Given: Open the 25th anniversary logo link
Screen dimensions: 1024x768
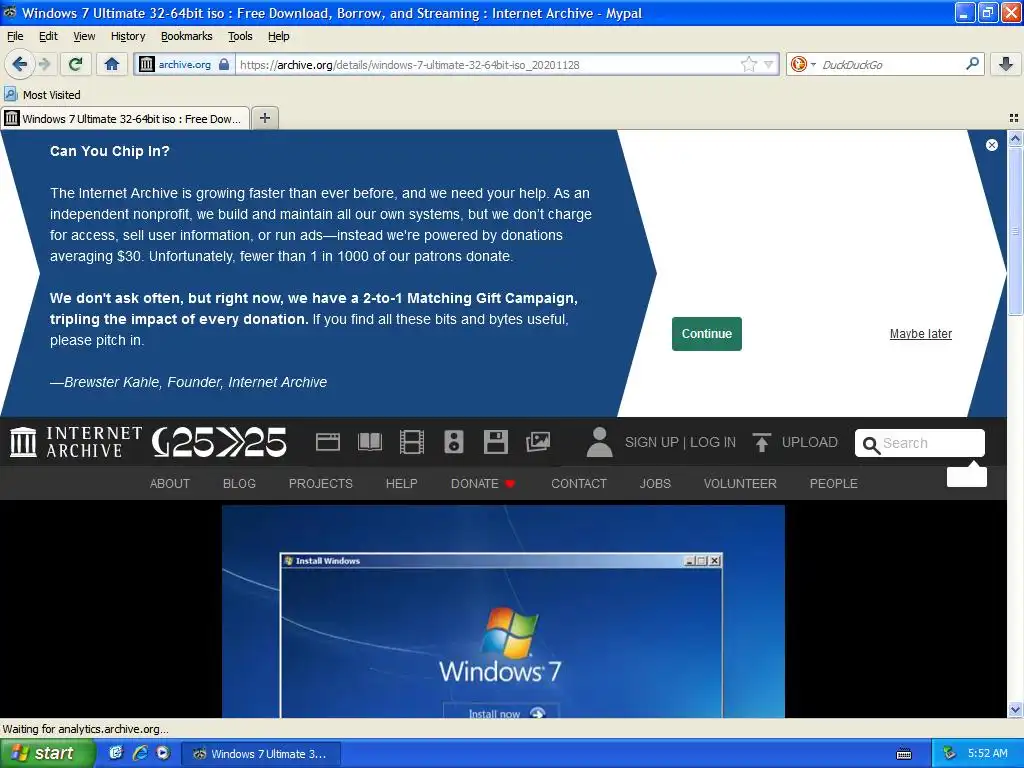Looking at the screenshot, I should coord(219,442).
